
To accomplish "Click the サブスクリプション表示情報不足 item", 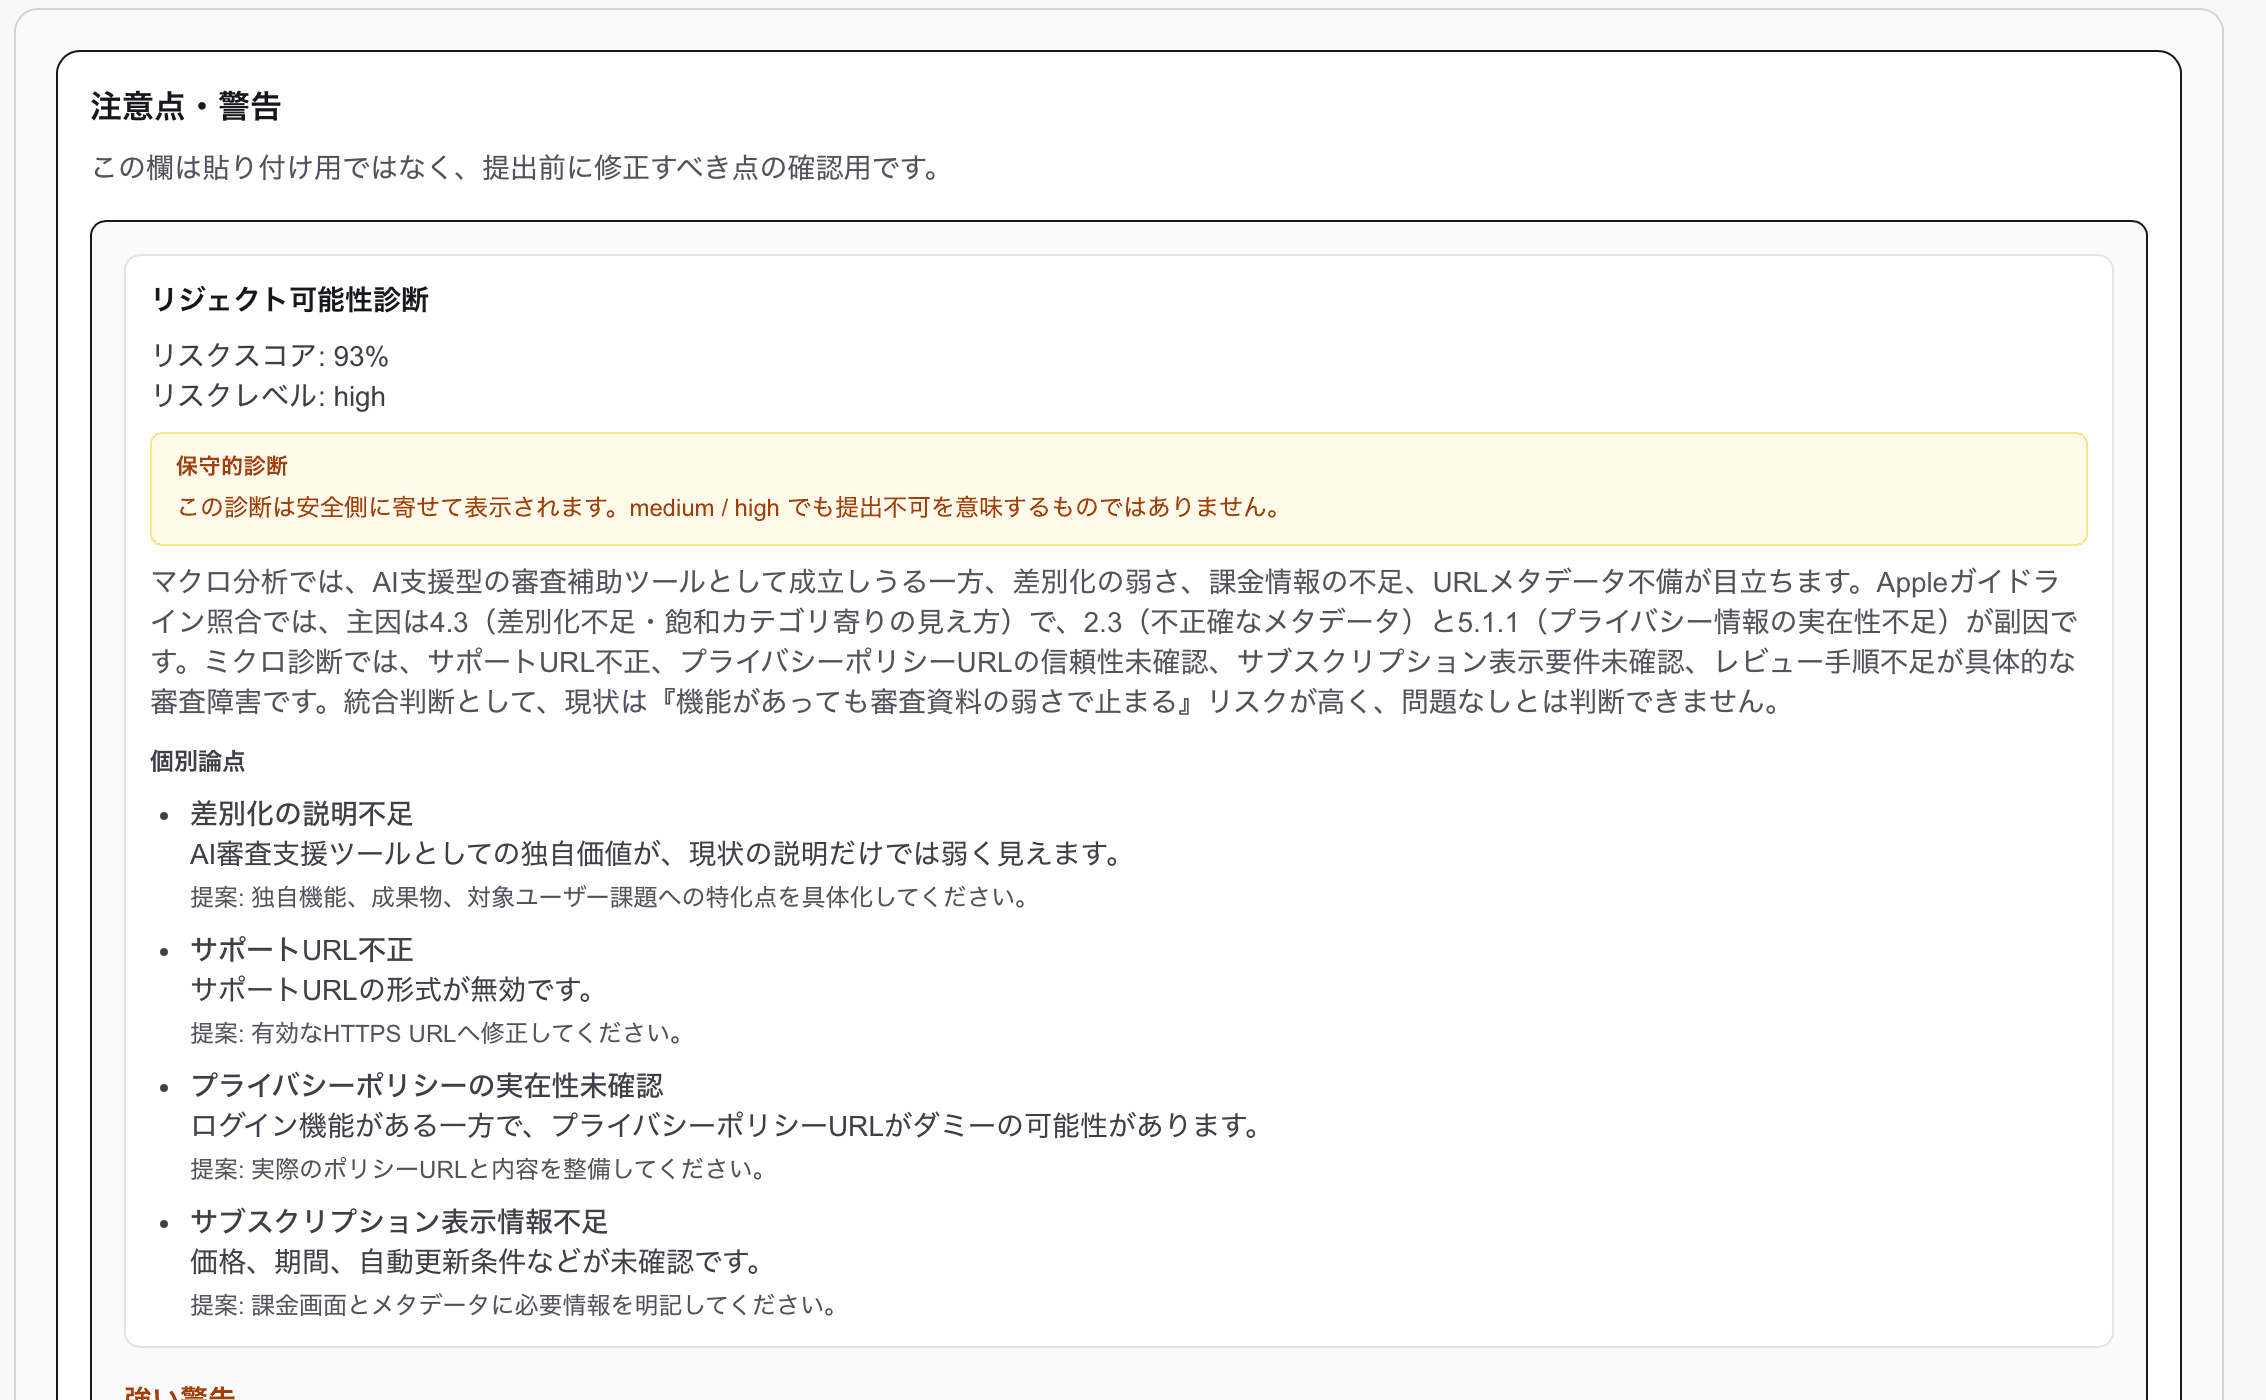I will tap(401, 1222).
